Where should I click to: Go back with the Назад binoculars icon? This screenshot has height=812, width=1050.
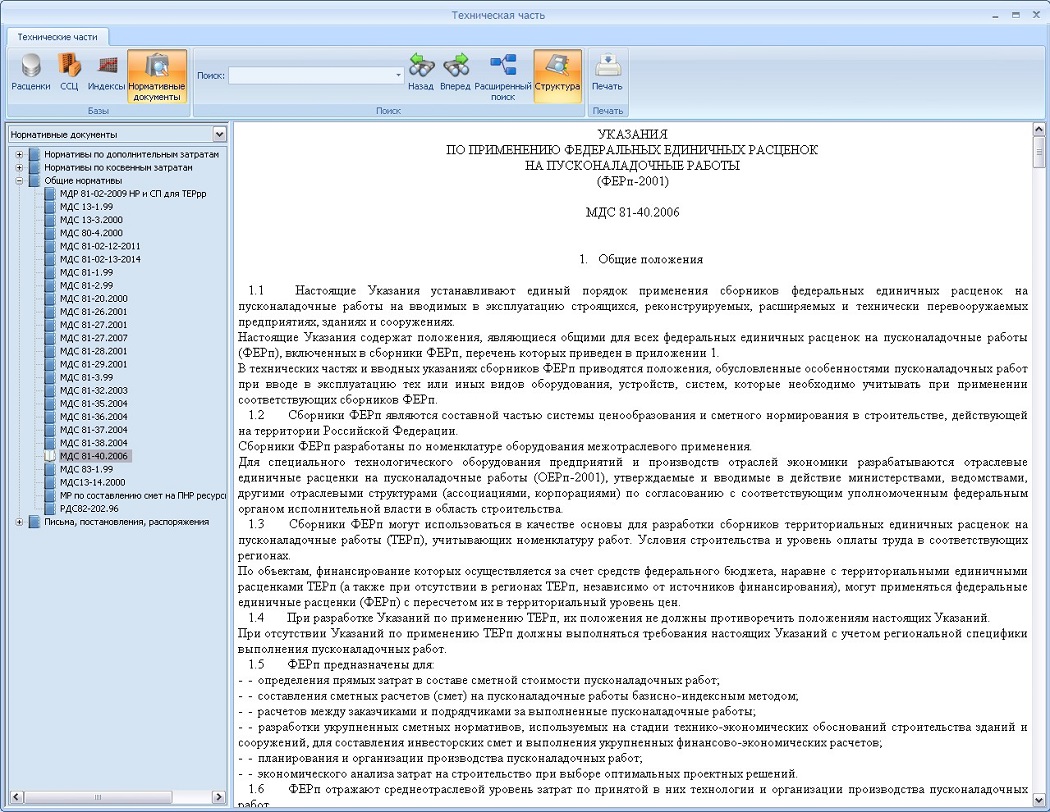[x=421, y=73]
